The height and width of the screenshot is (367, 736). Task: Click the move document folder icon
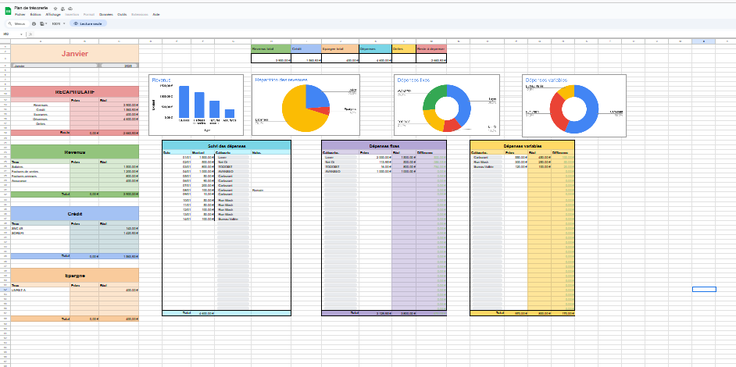tap(63, 8)
